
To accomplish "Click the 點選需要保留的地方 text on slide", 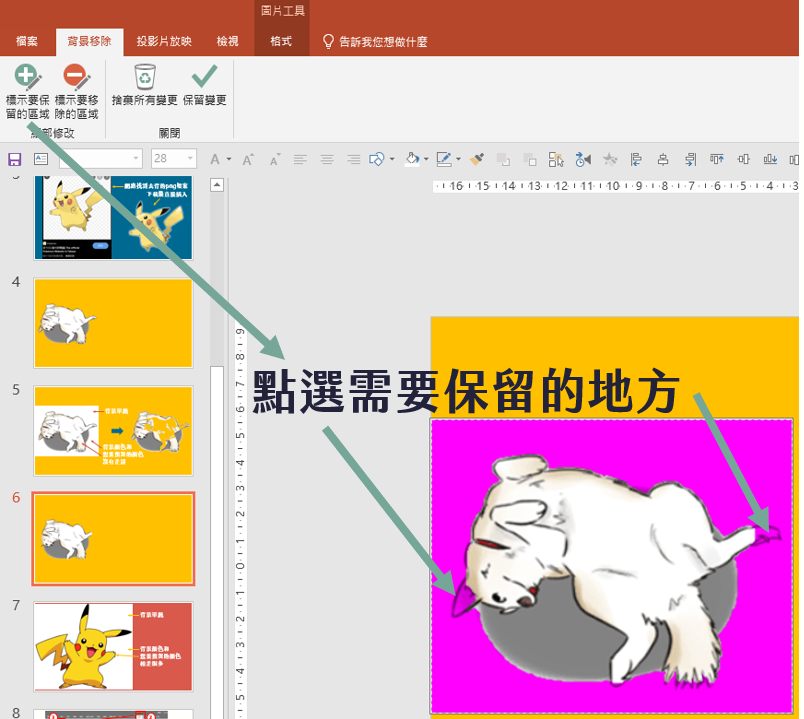I will pyautogui.click(x=466, y=392).
